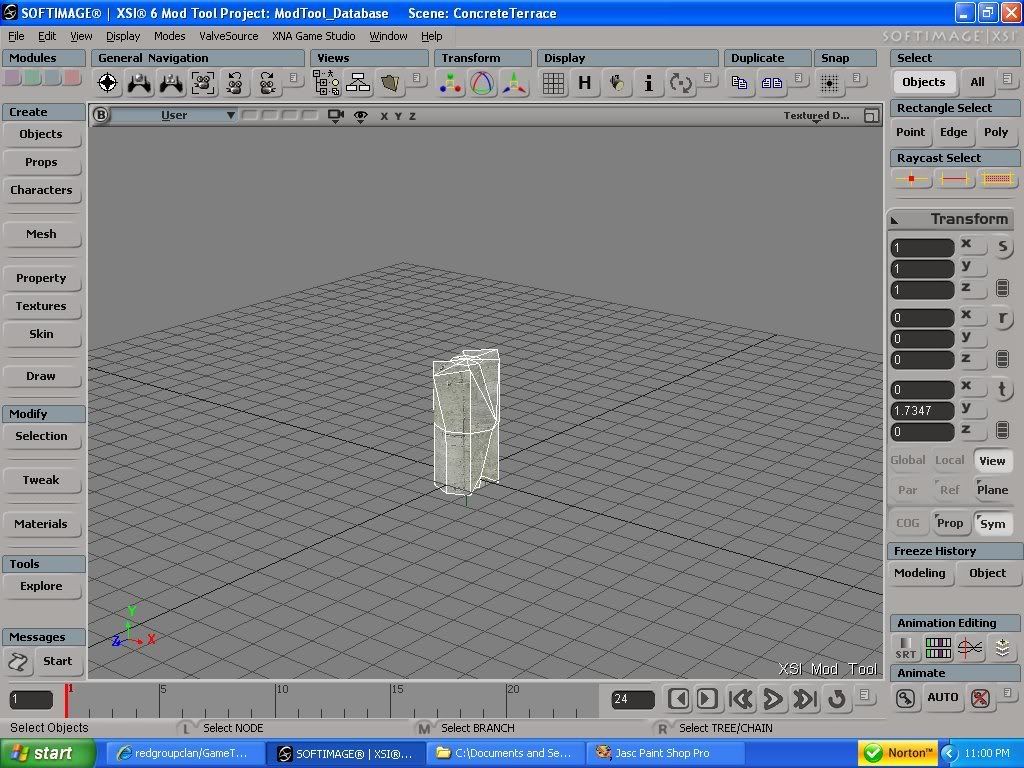Click the refresh arrows display icon
Screen dimensions: 1024x768
[680, 83]
